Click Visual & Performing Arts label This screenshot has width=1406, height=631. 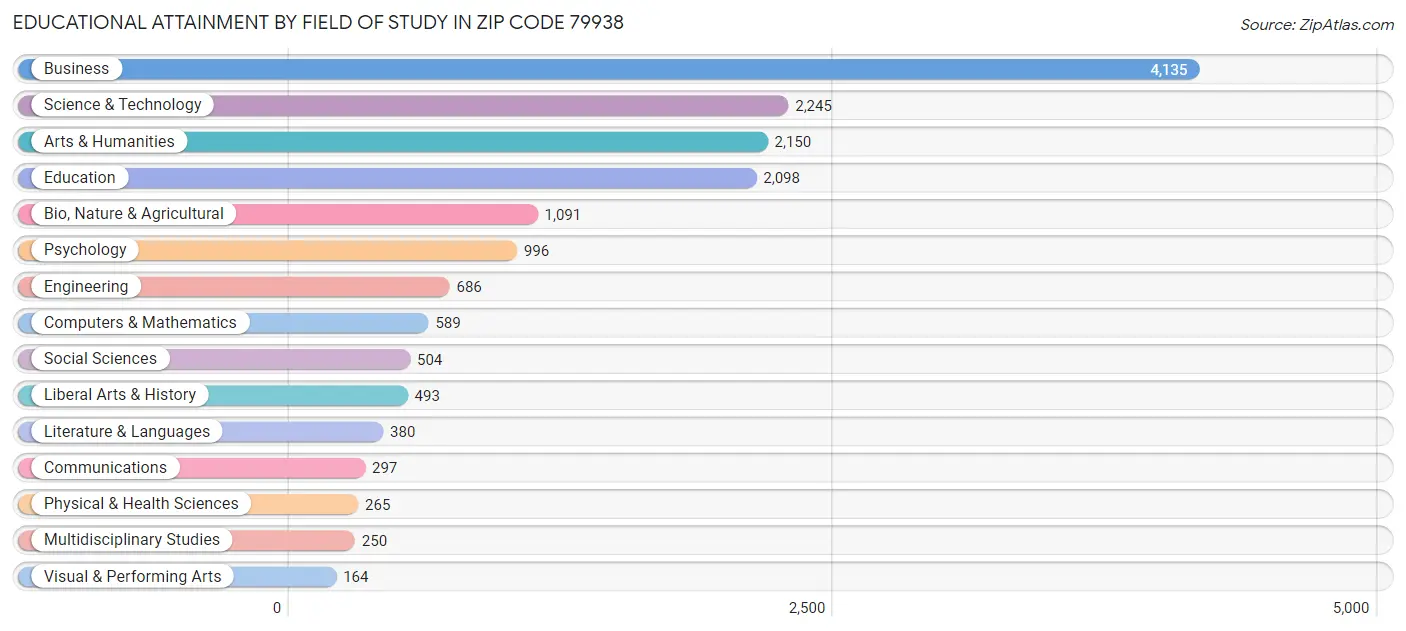tap(133, 577)
